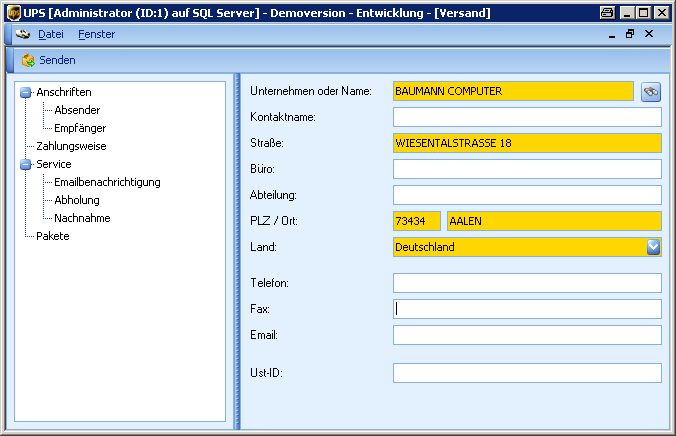Select Service in the tree
This screenshot has width=676, height=436.
click(54, 164)
